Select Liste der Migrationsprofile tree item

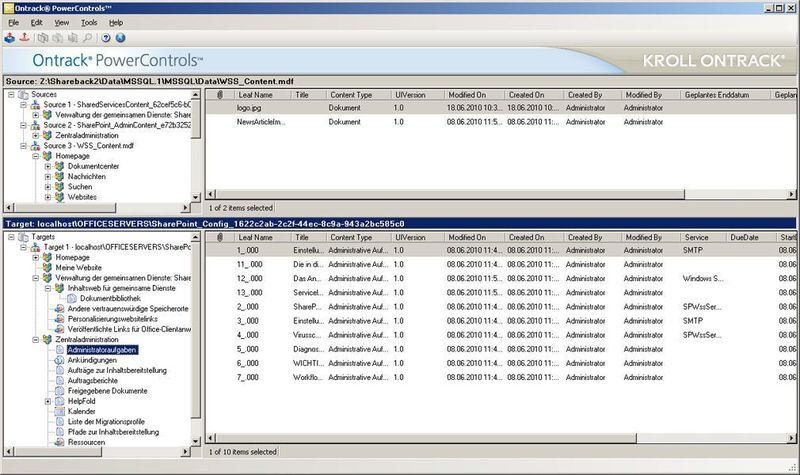coord(106,421)
